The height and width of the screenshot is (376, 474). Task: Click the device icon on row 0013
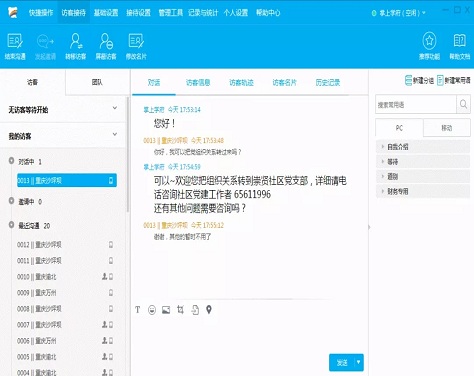(x=111, y=180)
